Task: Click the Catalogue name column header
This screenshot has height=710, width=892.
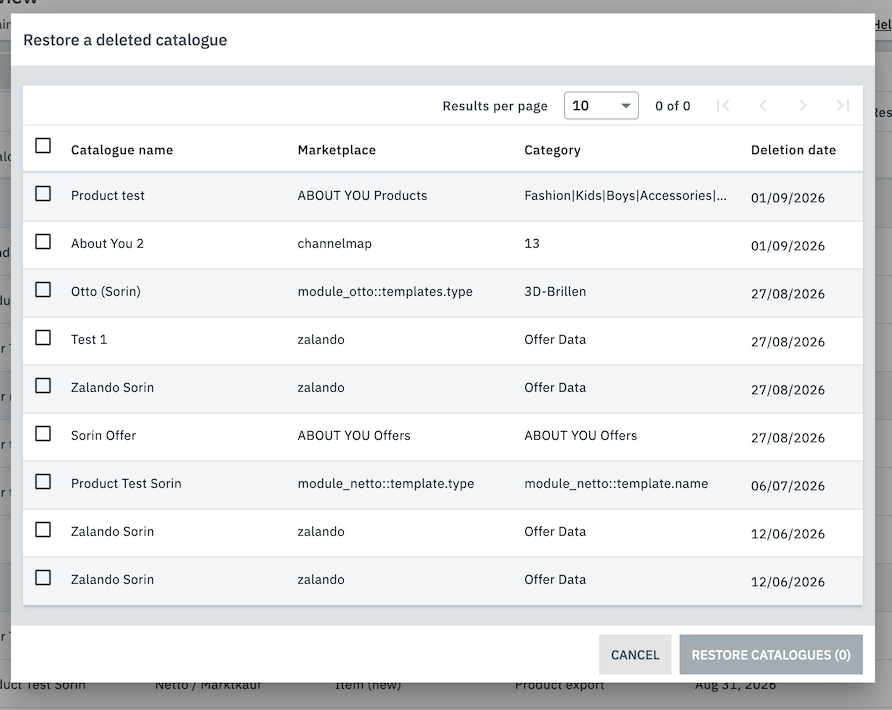Action: (122, 150)
